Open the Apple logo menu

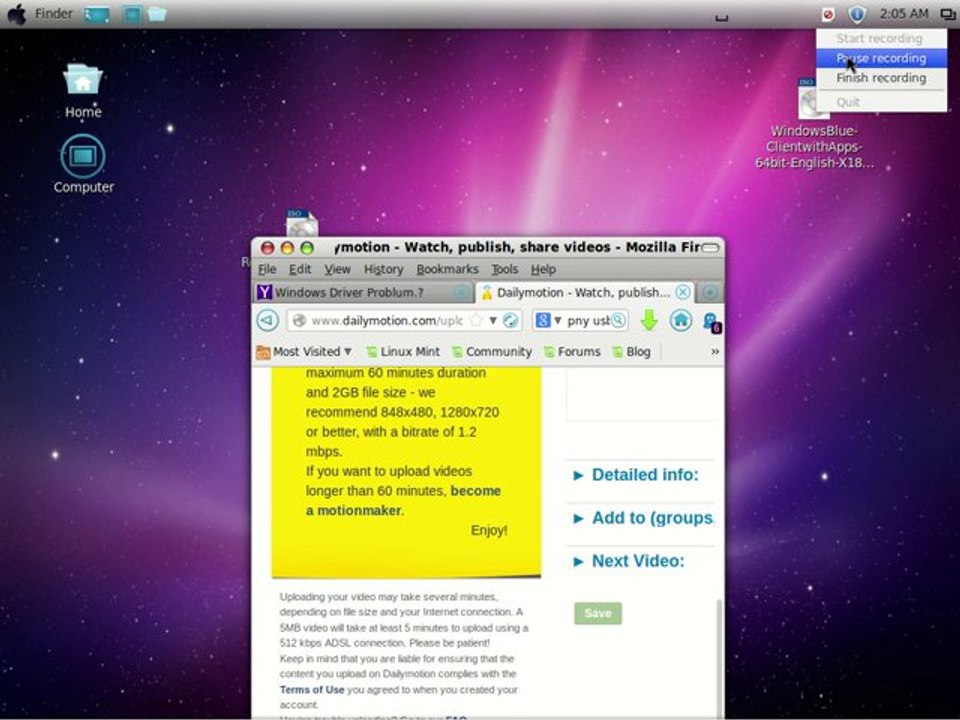17,13
